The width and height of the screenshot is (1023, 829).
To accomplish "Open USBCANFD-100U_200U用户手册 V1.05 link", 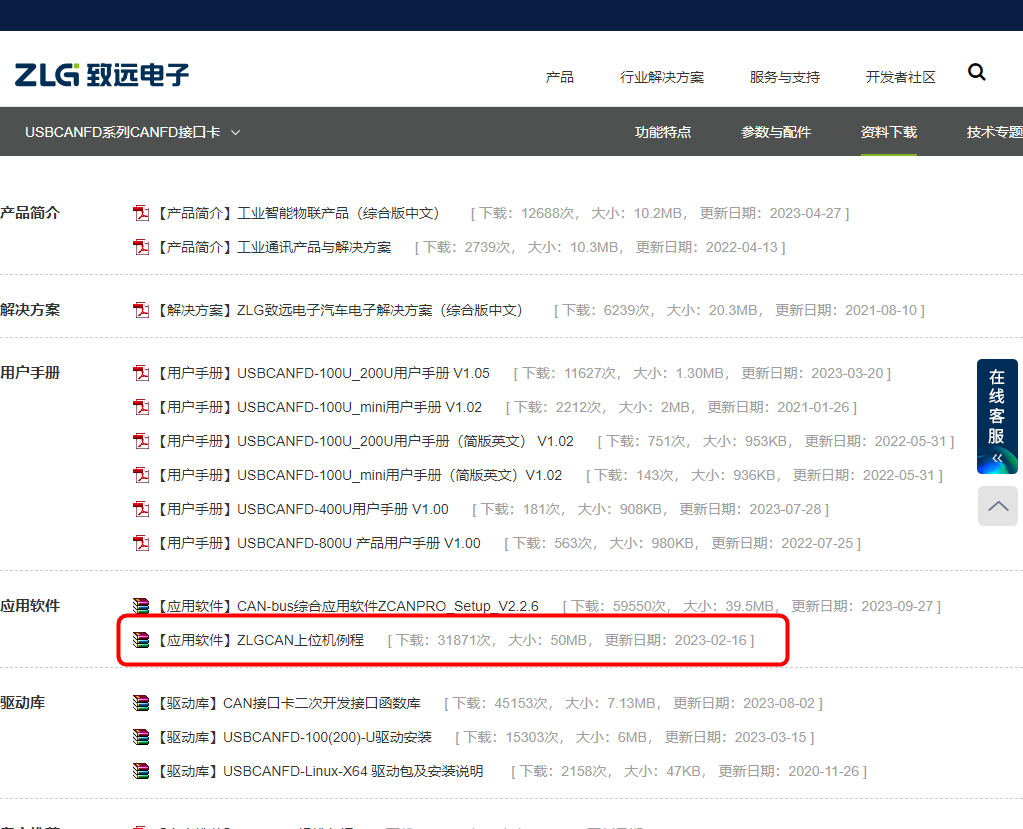I will coord(323,373).
